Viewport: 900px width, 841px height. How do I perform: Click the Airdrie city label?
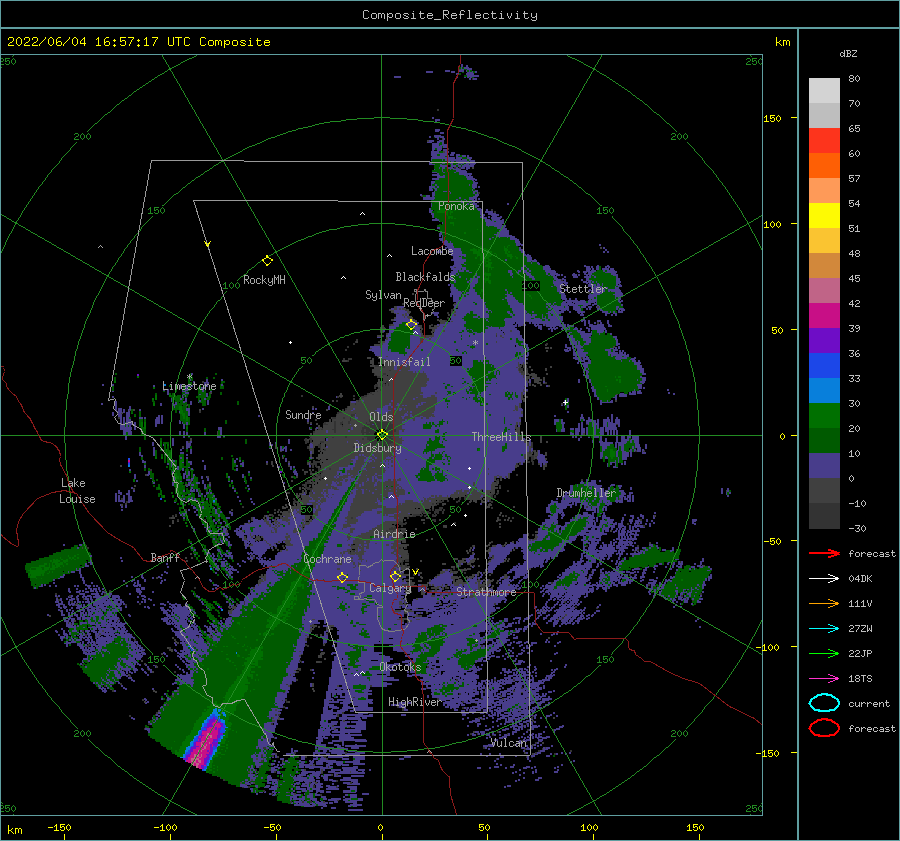pyautogui.click(x=394, y=534)
